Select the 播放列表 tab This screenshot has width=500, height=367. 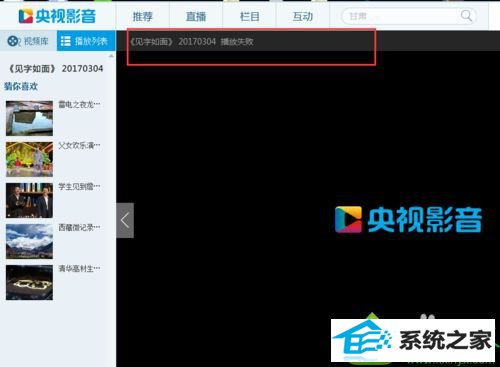86,41
